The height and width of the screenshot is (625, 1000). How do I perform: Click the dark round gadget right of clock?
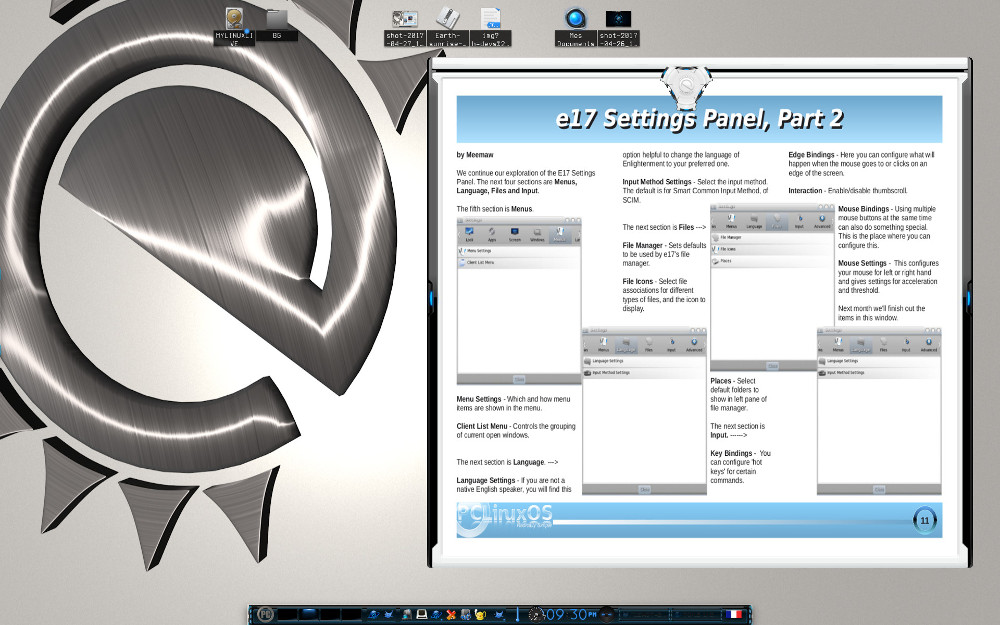(x=606, y=614)
